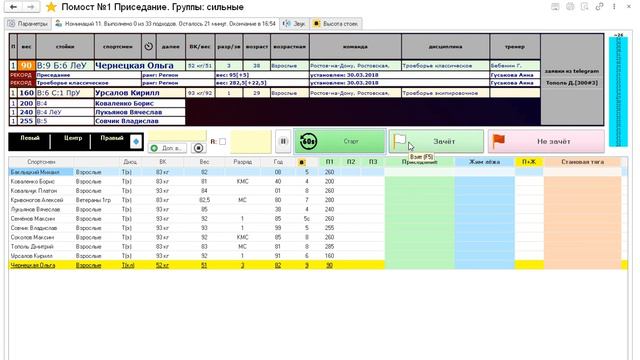Go forward with the right arrow button

[31, 7]
